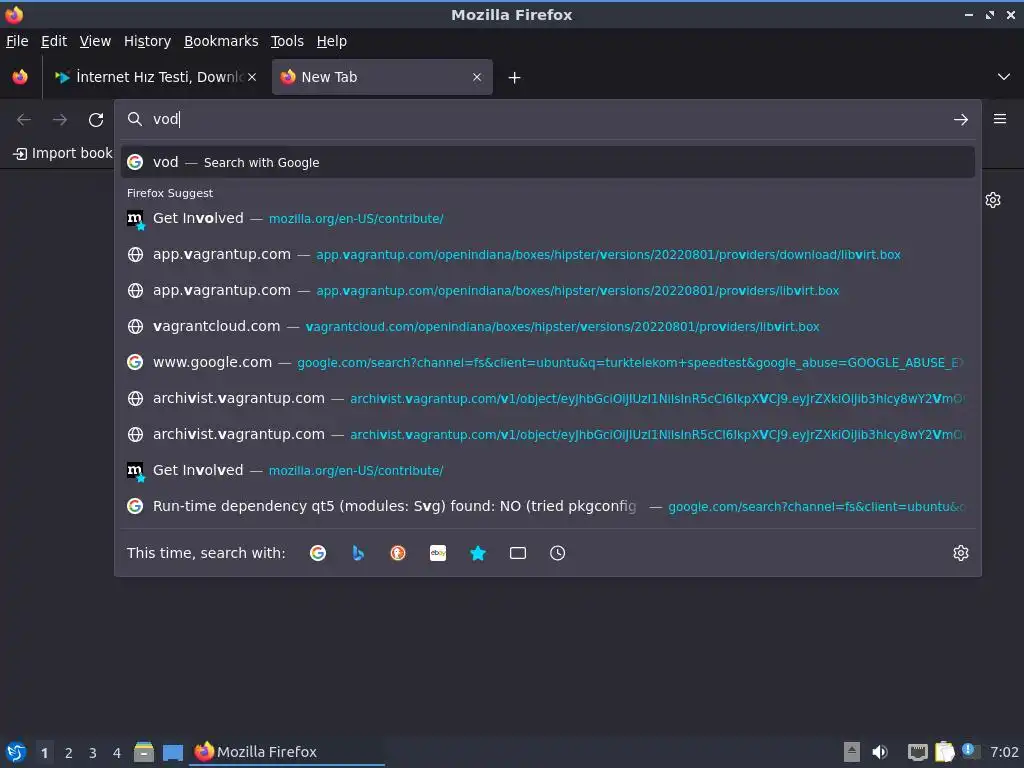Viewport: 1024px width, 768px height.
Task: Search this time with DuckDuckGo icon
Action: (398, 553)
